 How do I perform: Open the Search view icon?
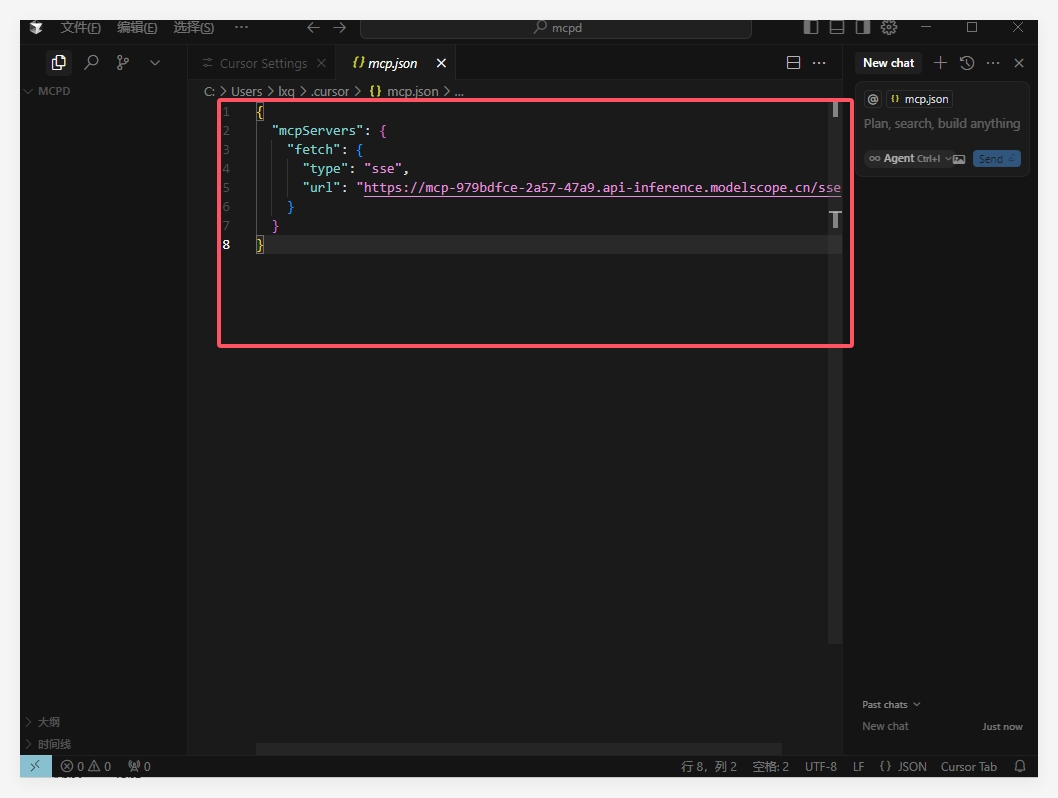91,62
